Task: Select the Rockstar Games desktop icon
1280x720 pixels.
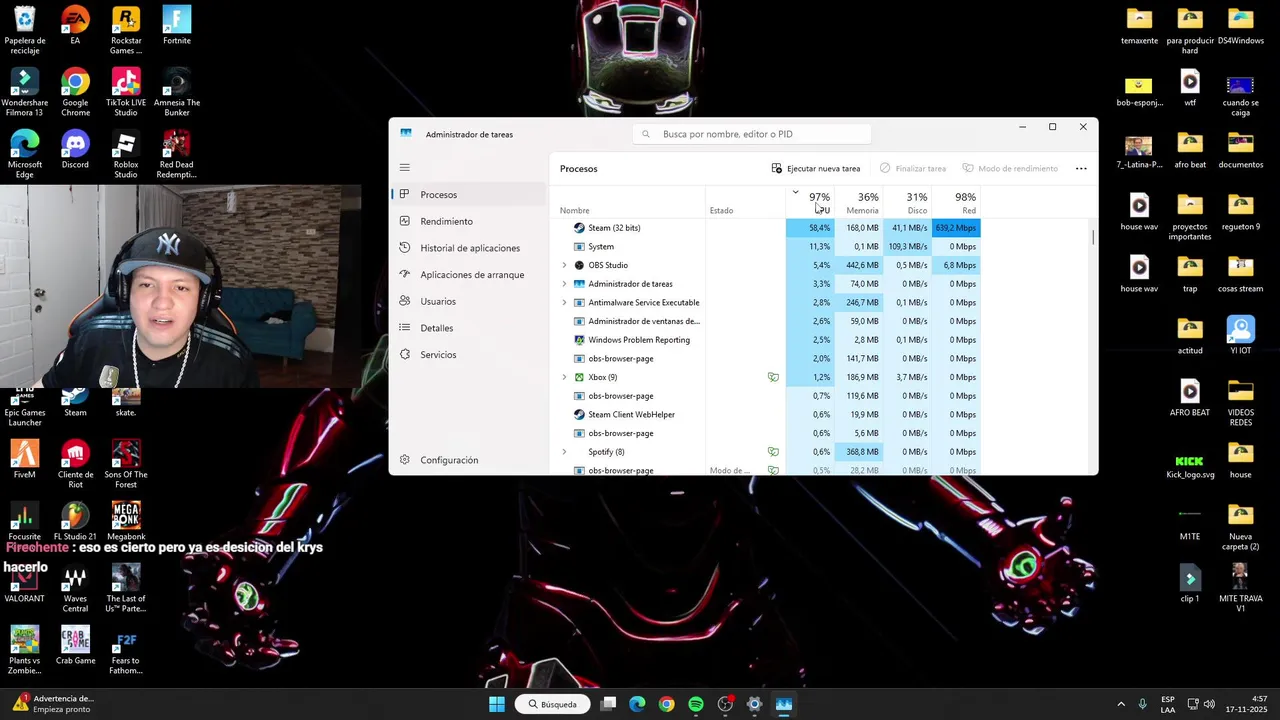Action: pyautogui.click(x=126, y=30)
